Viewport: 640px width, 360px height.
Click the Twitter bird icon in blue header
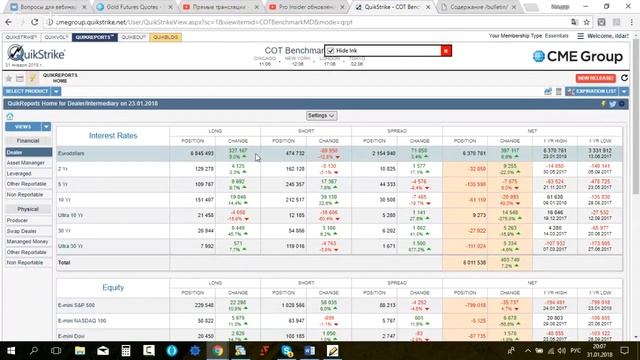pos(612,104)
